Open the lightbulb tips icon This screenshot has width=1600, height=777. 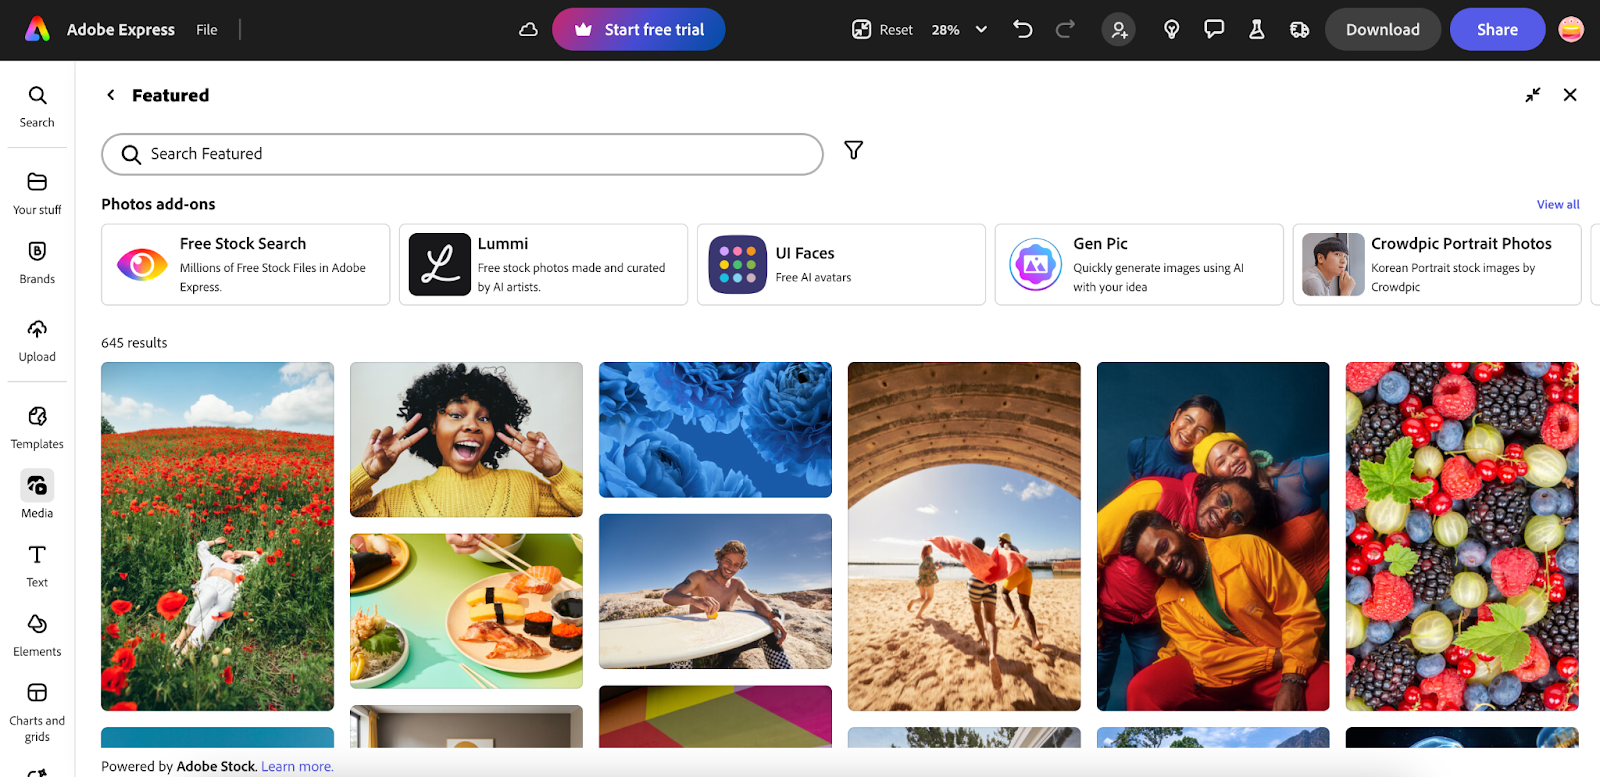(1171, 30)
